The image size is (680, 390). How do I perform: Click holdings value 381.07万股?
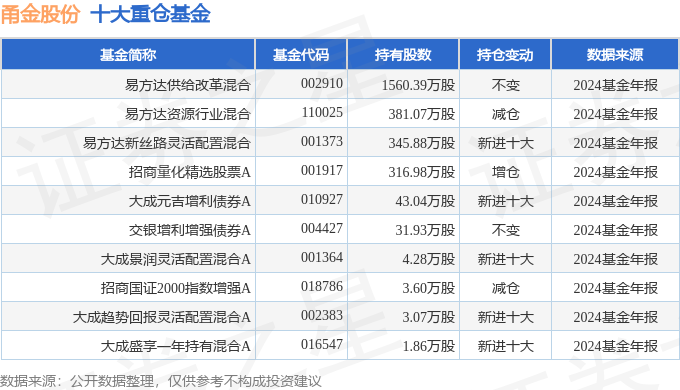coord(422,114)
